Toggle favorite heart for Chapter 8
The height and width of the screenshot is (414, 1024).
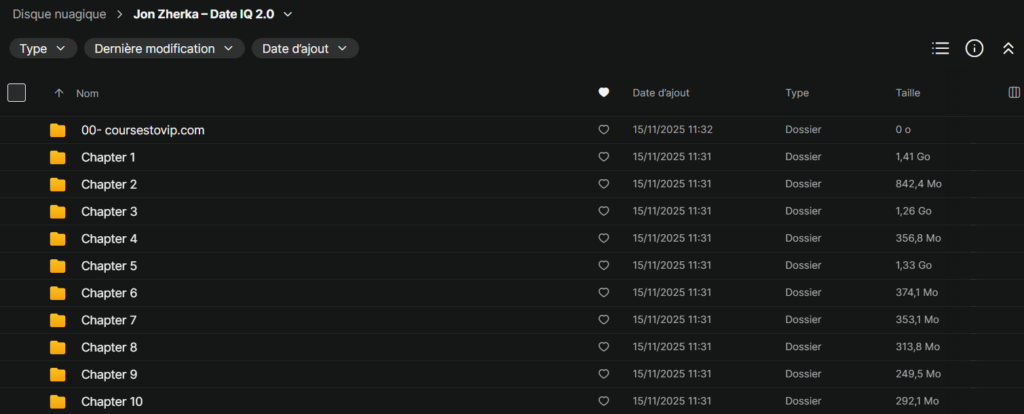(x=603, y=347)
